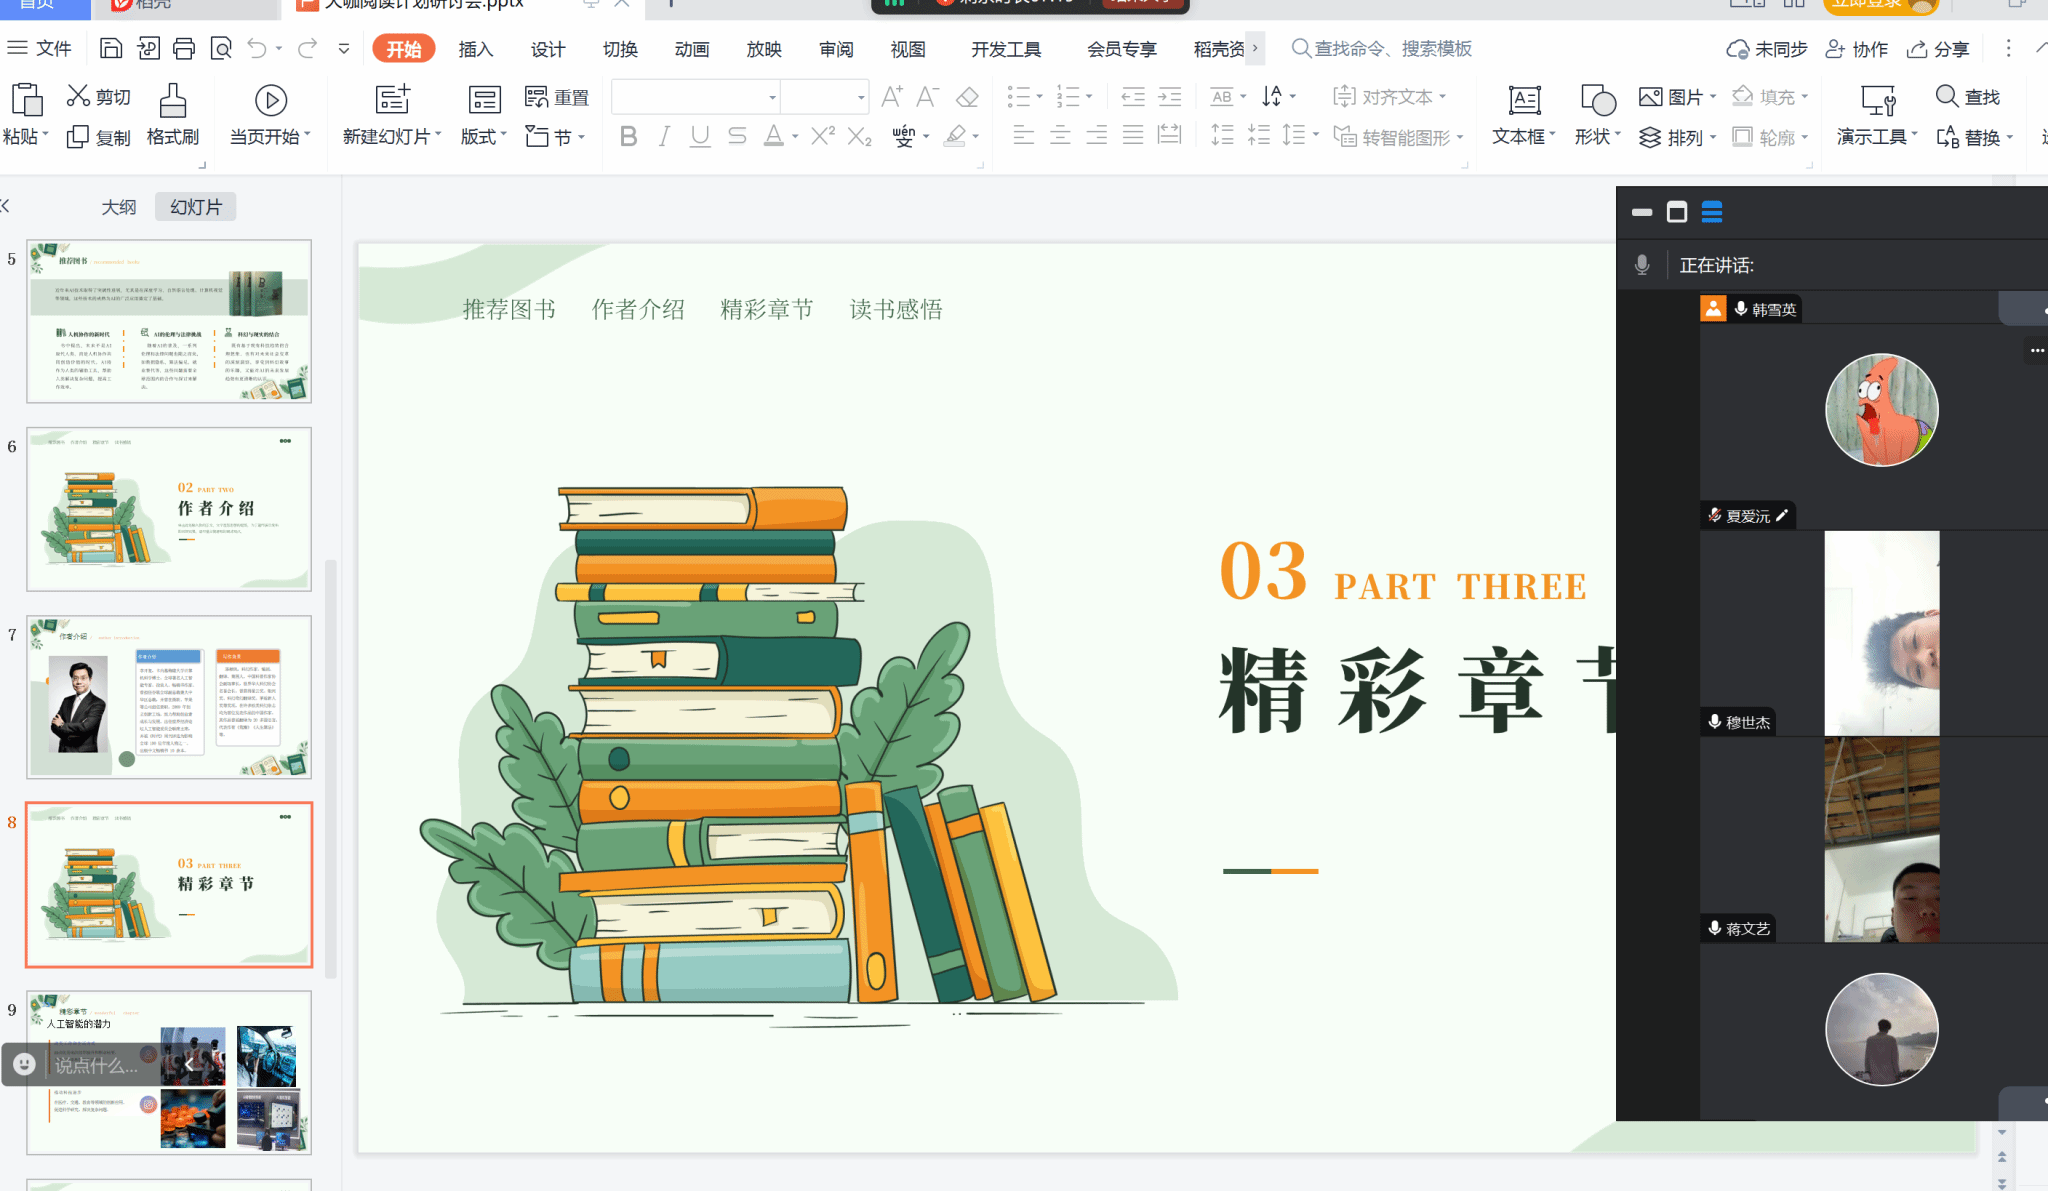Toggle the microphone next to 正在讲话

pyautogui.click(x=1642, y=265)
